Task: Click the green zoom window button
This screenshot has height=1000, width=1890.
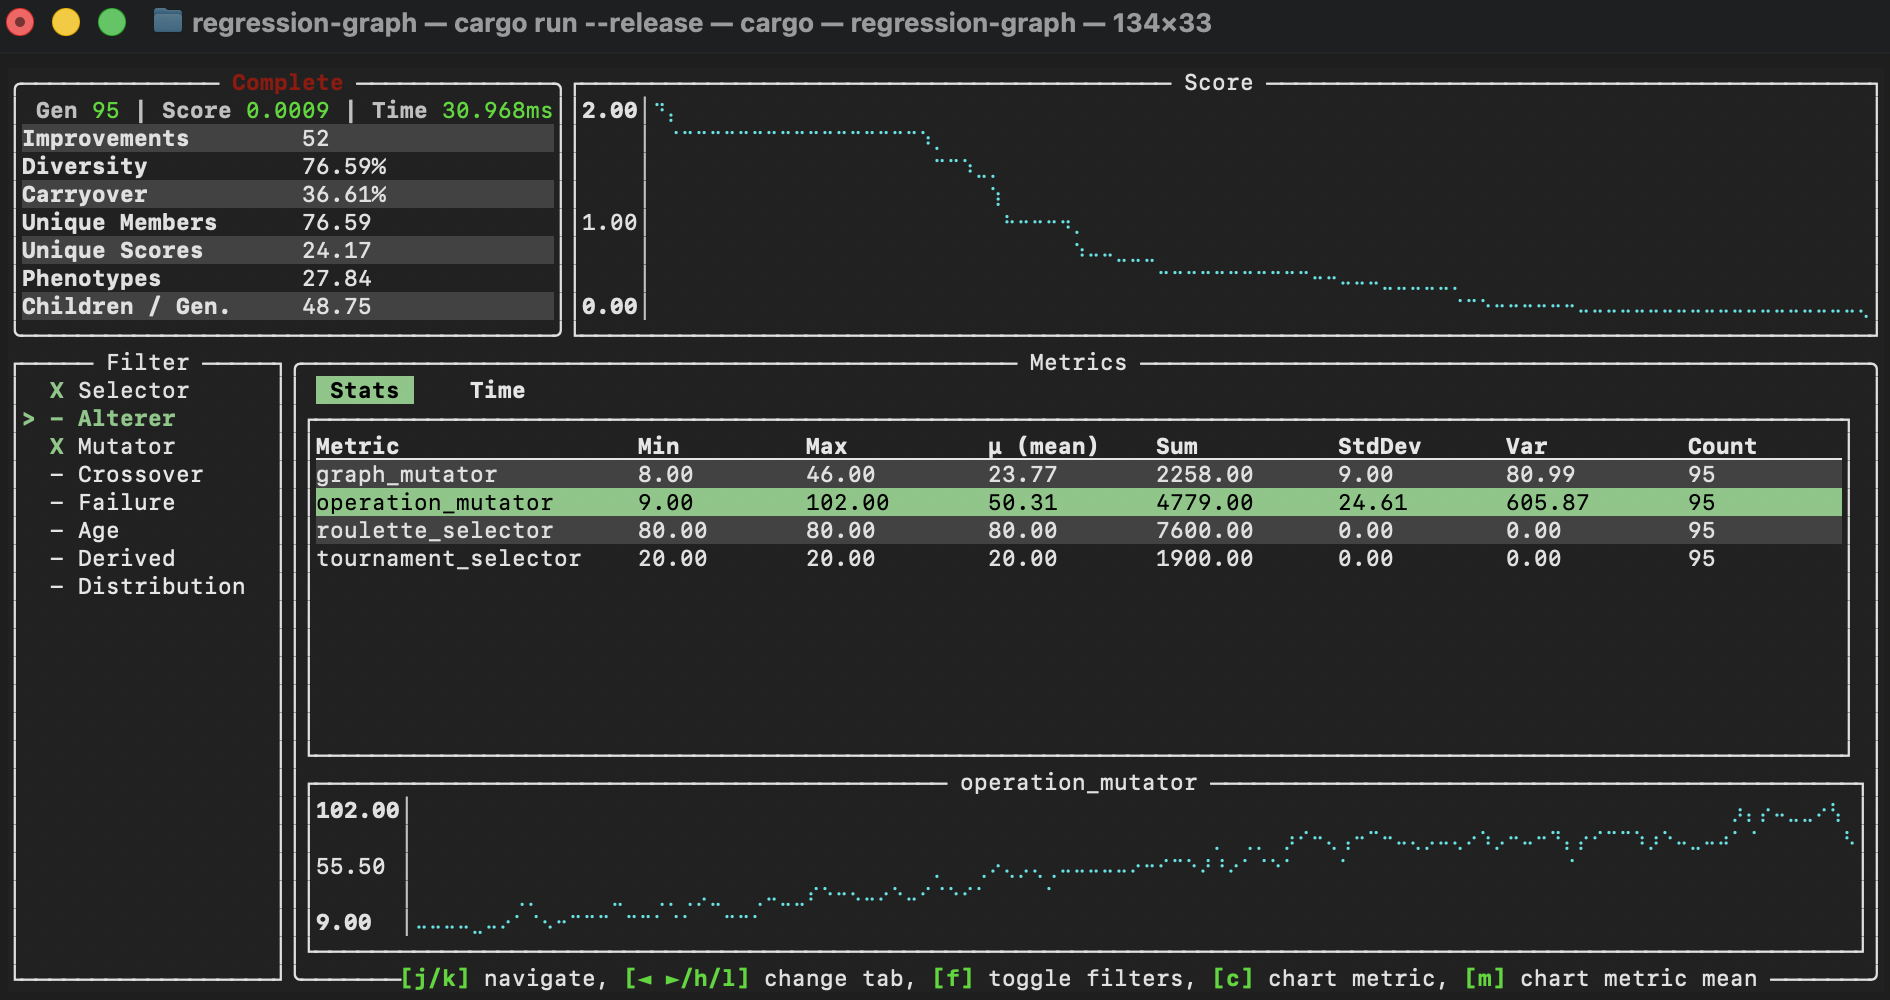Action: tap(112, 22)
